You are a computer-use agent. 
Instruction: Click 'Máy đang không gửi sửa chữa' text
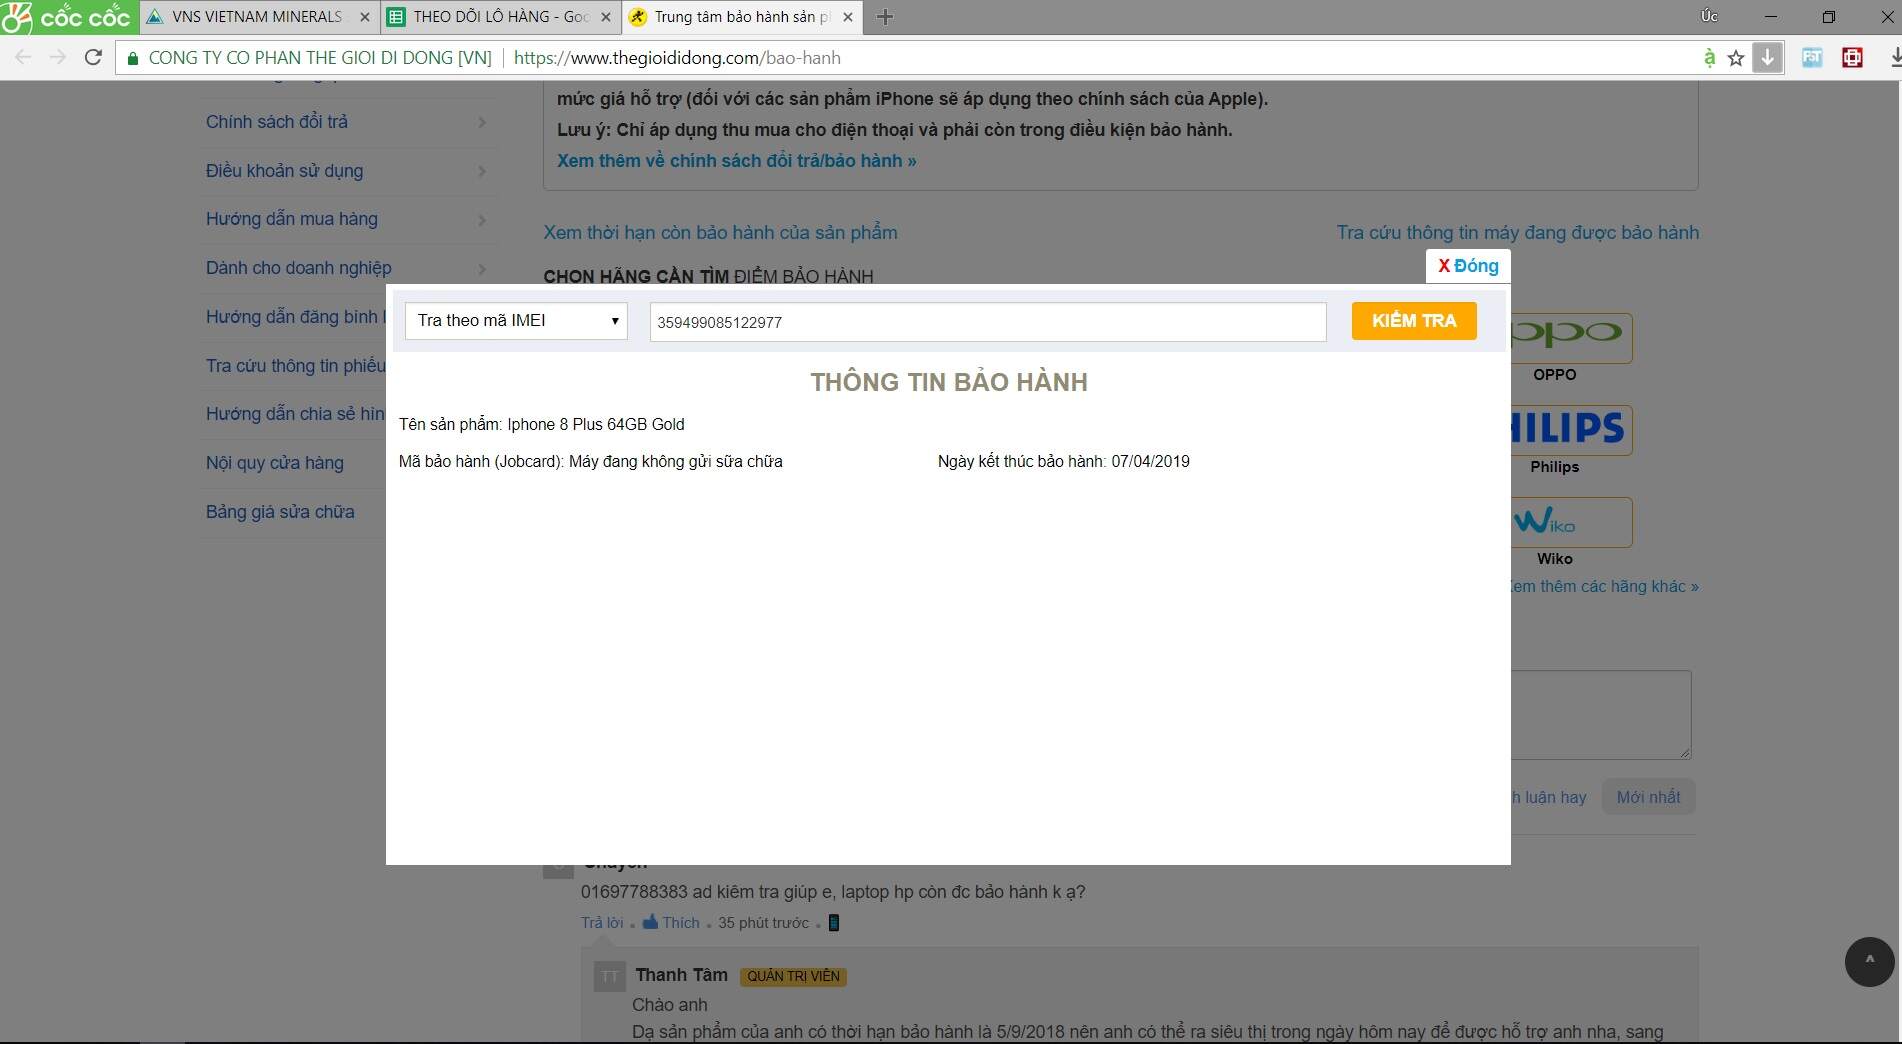[676, 462]
